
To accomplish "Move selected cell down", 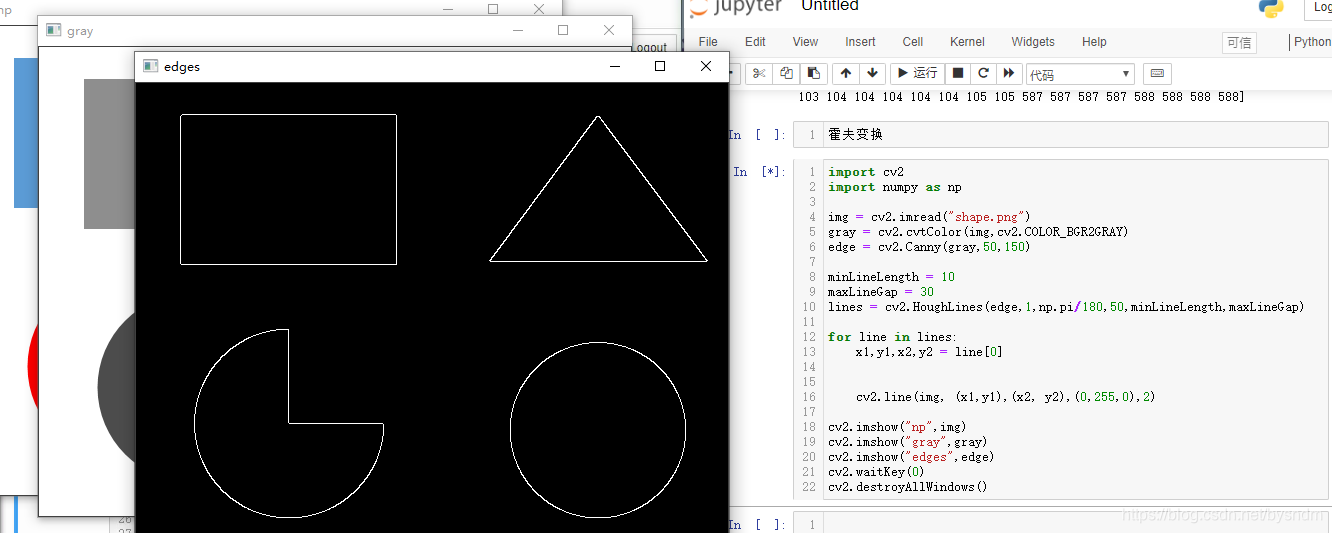I will (873, 73).
